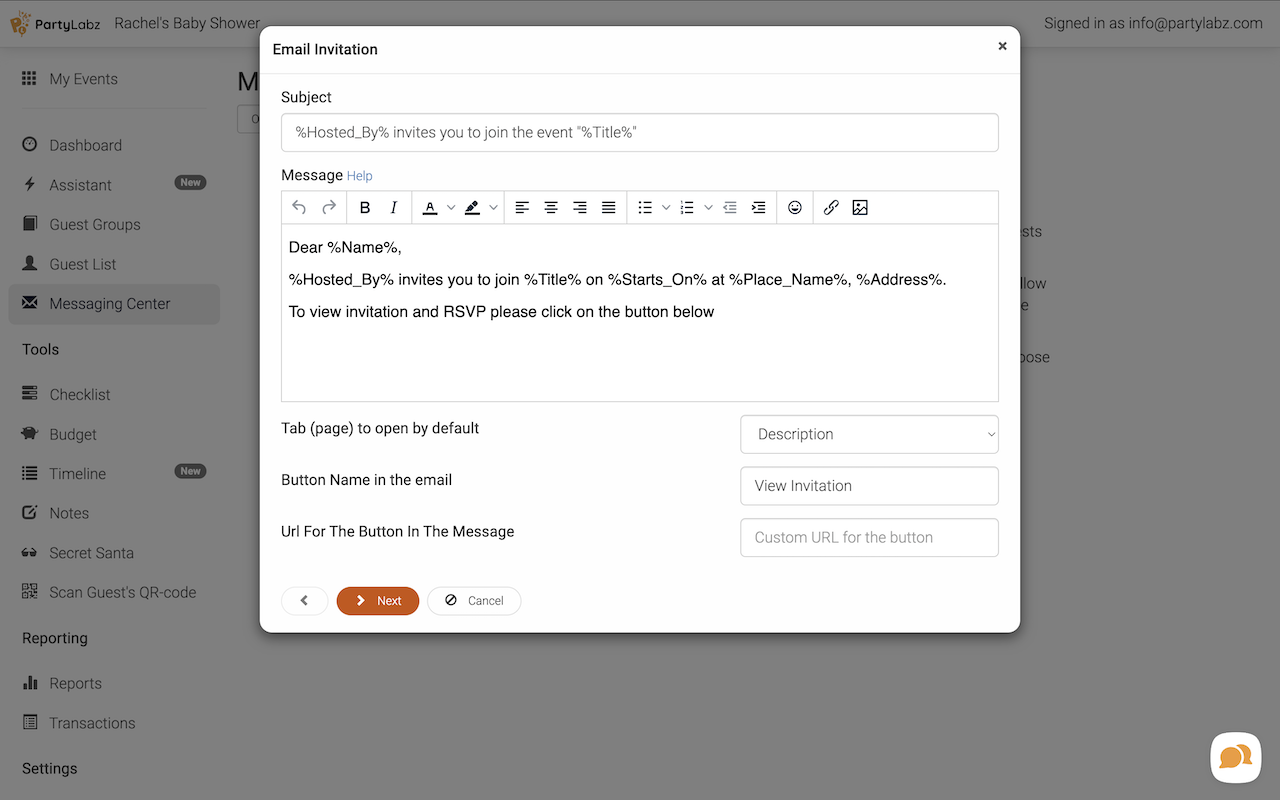
Task: Apply italic formatting to the message text
Action: [x=394, y=208]
